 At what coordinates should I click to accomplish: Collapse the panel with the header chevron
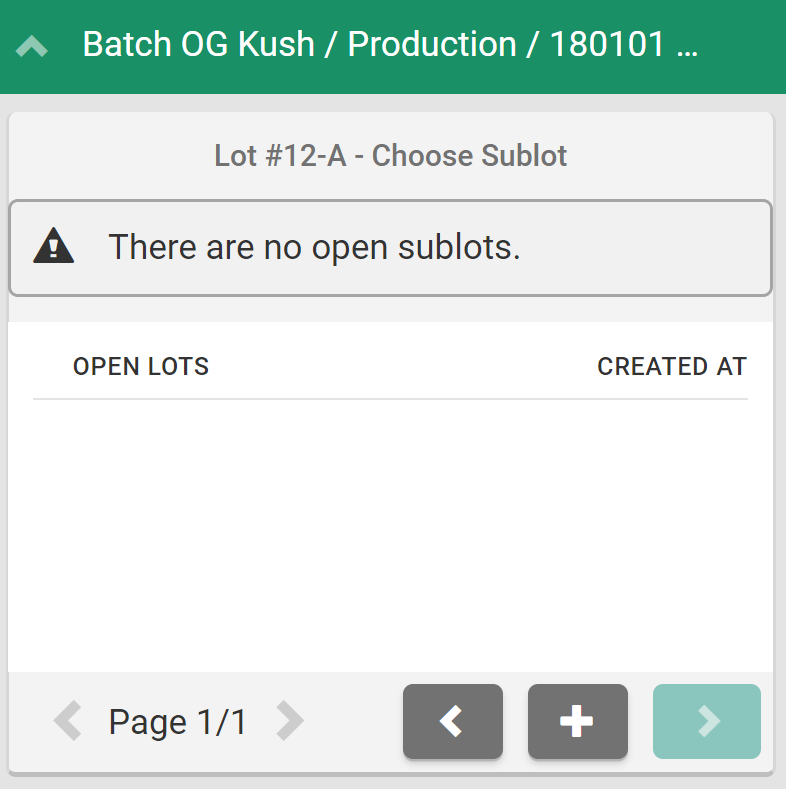pyautogui.click(x=32, y=46)
